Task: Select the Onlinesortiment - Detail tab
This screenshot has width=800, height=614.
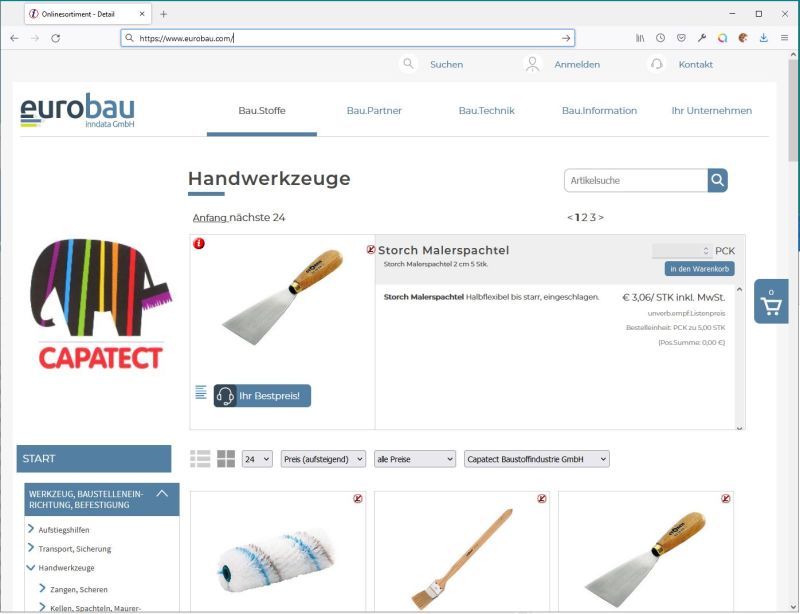Action: click(88, 14)
